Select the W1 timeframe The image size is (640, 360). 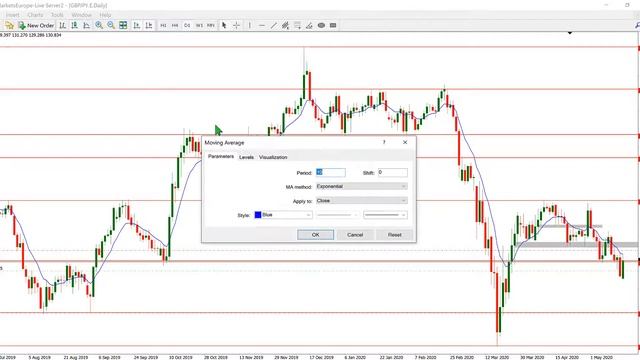(199, 25)
